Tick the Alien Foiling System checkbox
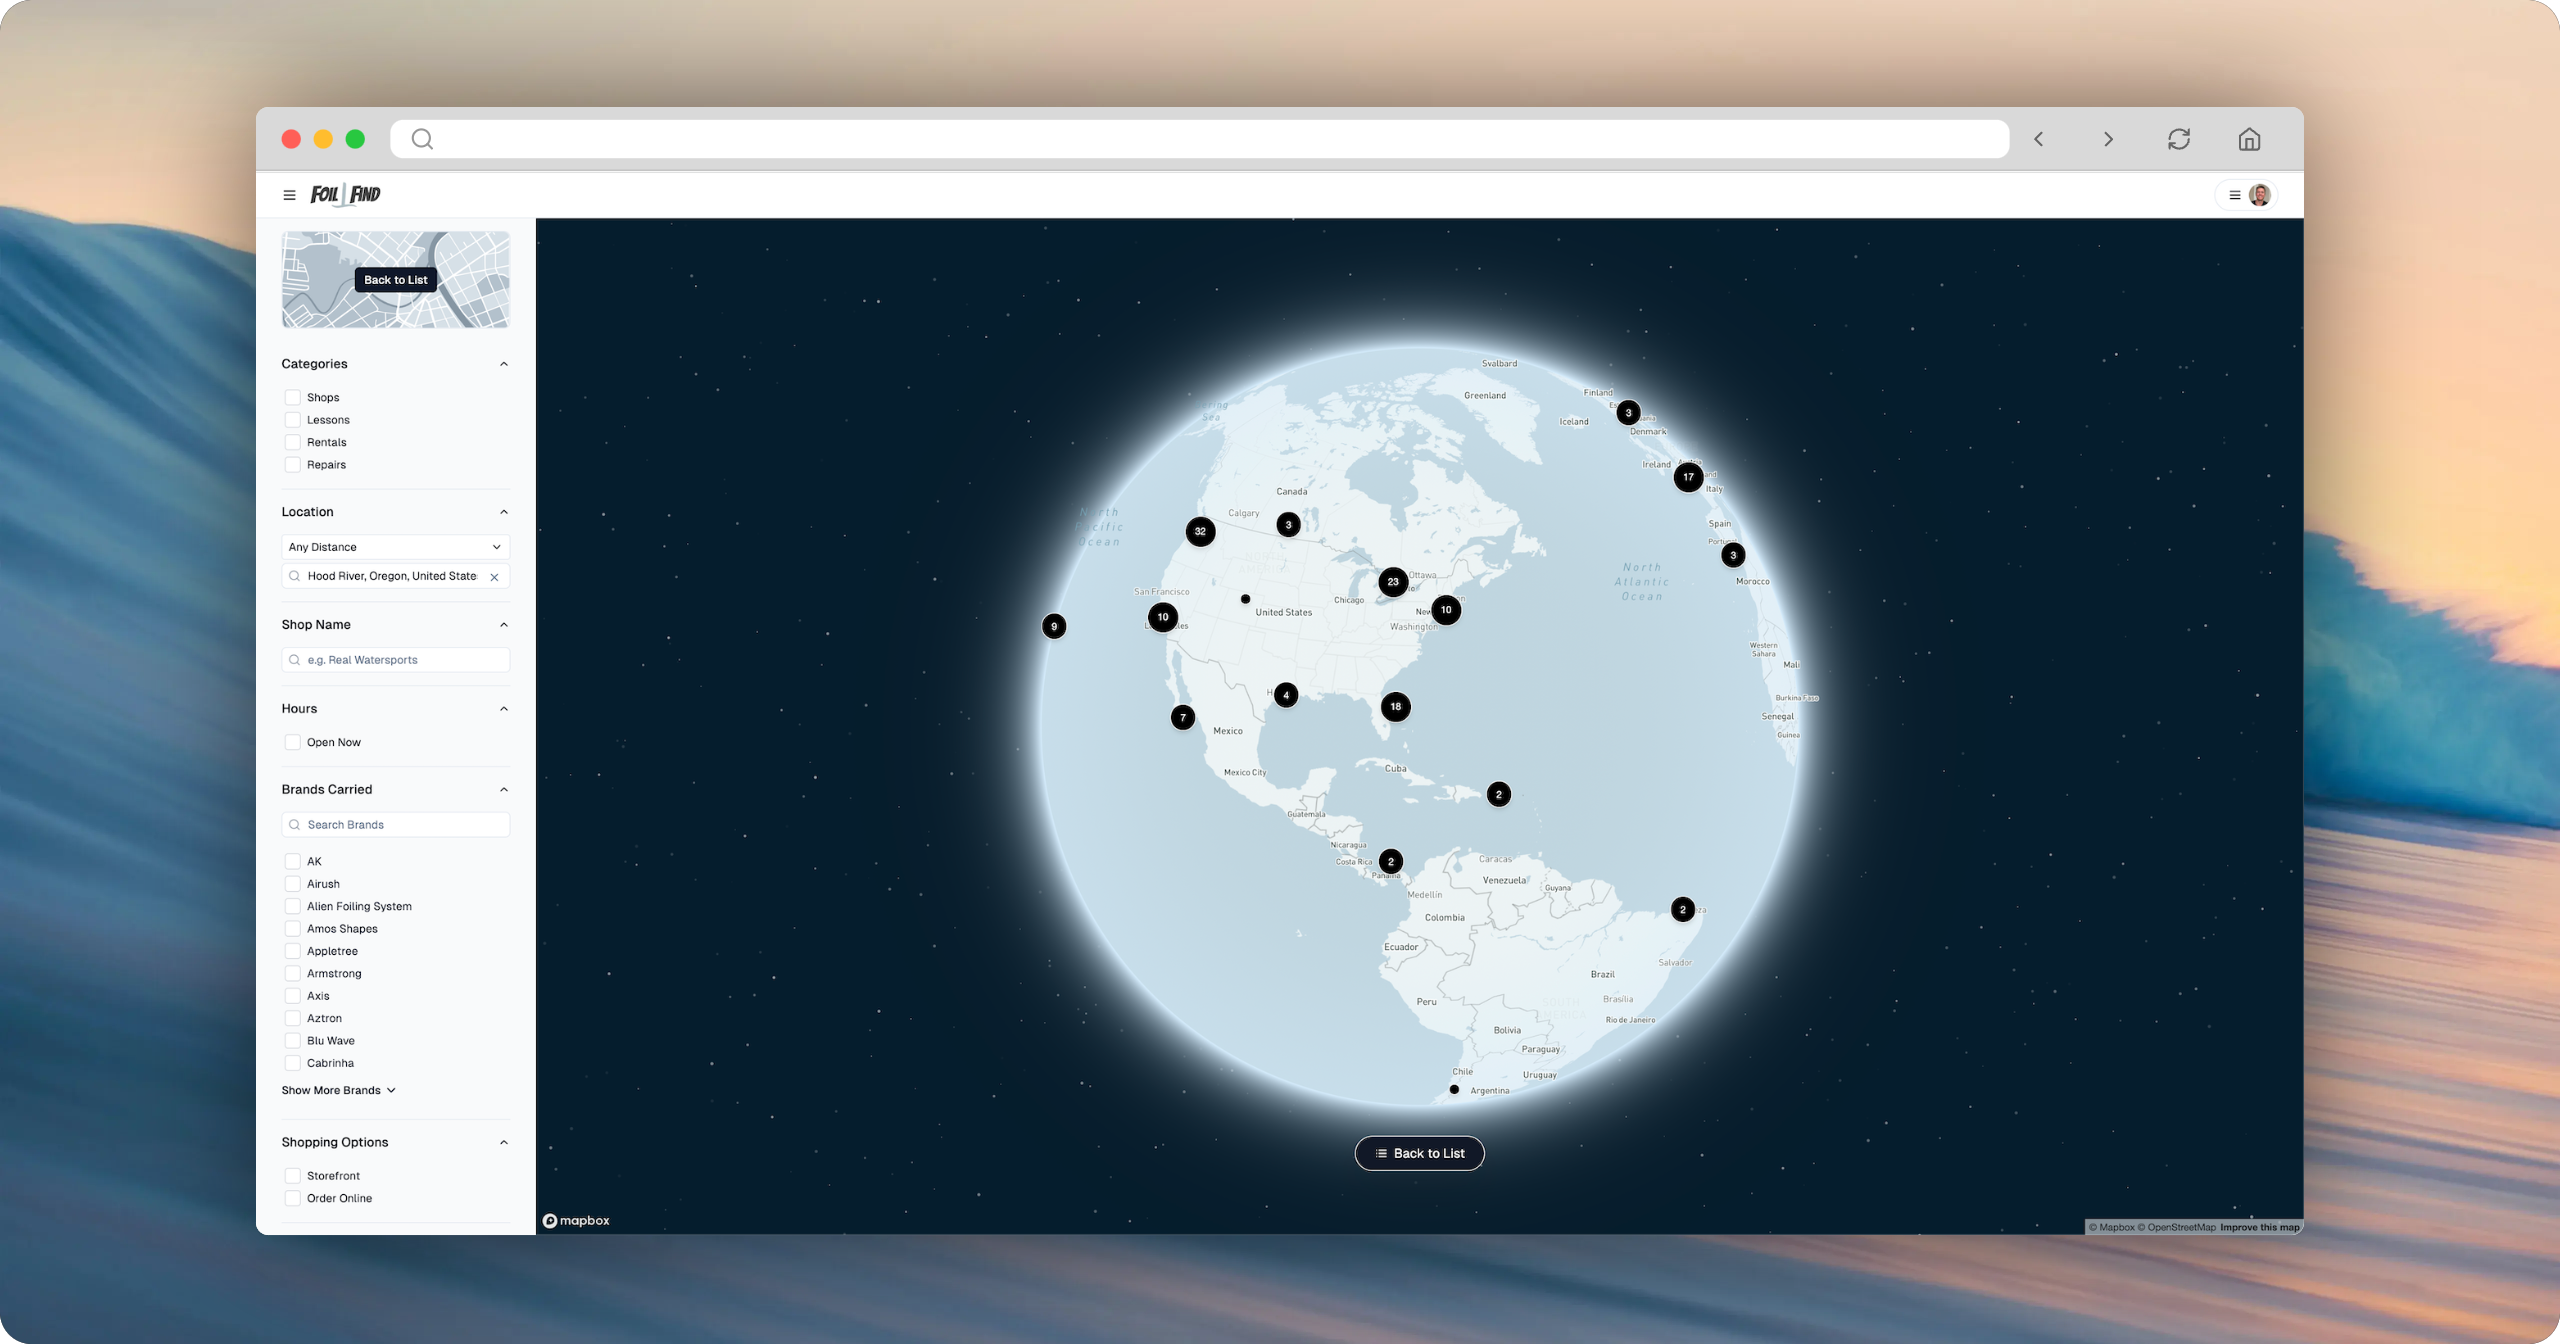The height and width of the screenshot is (1344, 2560). [x=293, y=906]
